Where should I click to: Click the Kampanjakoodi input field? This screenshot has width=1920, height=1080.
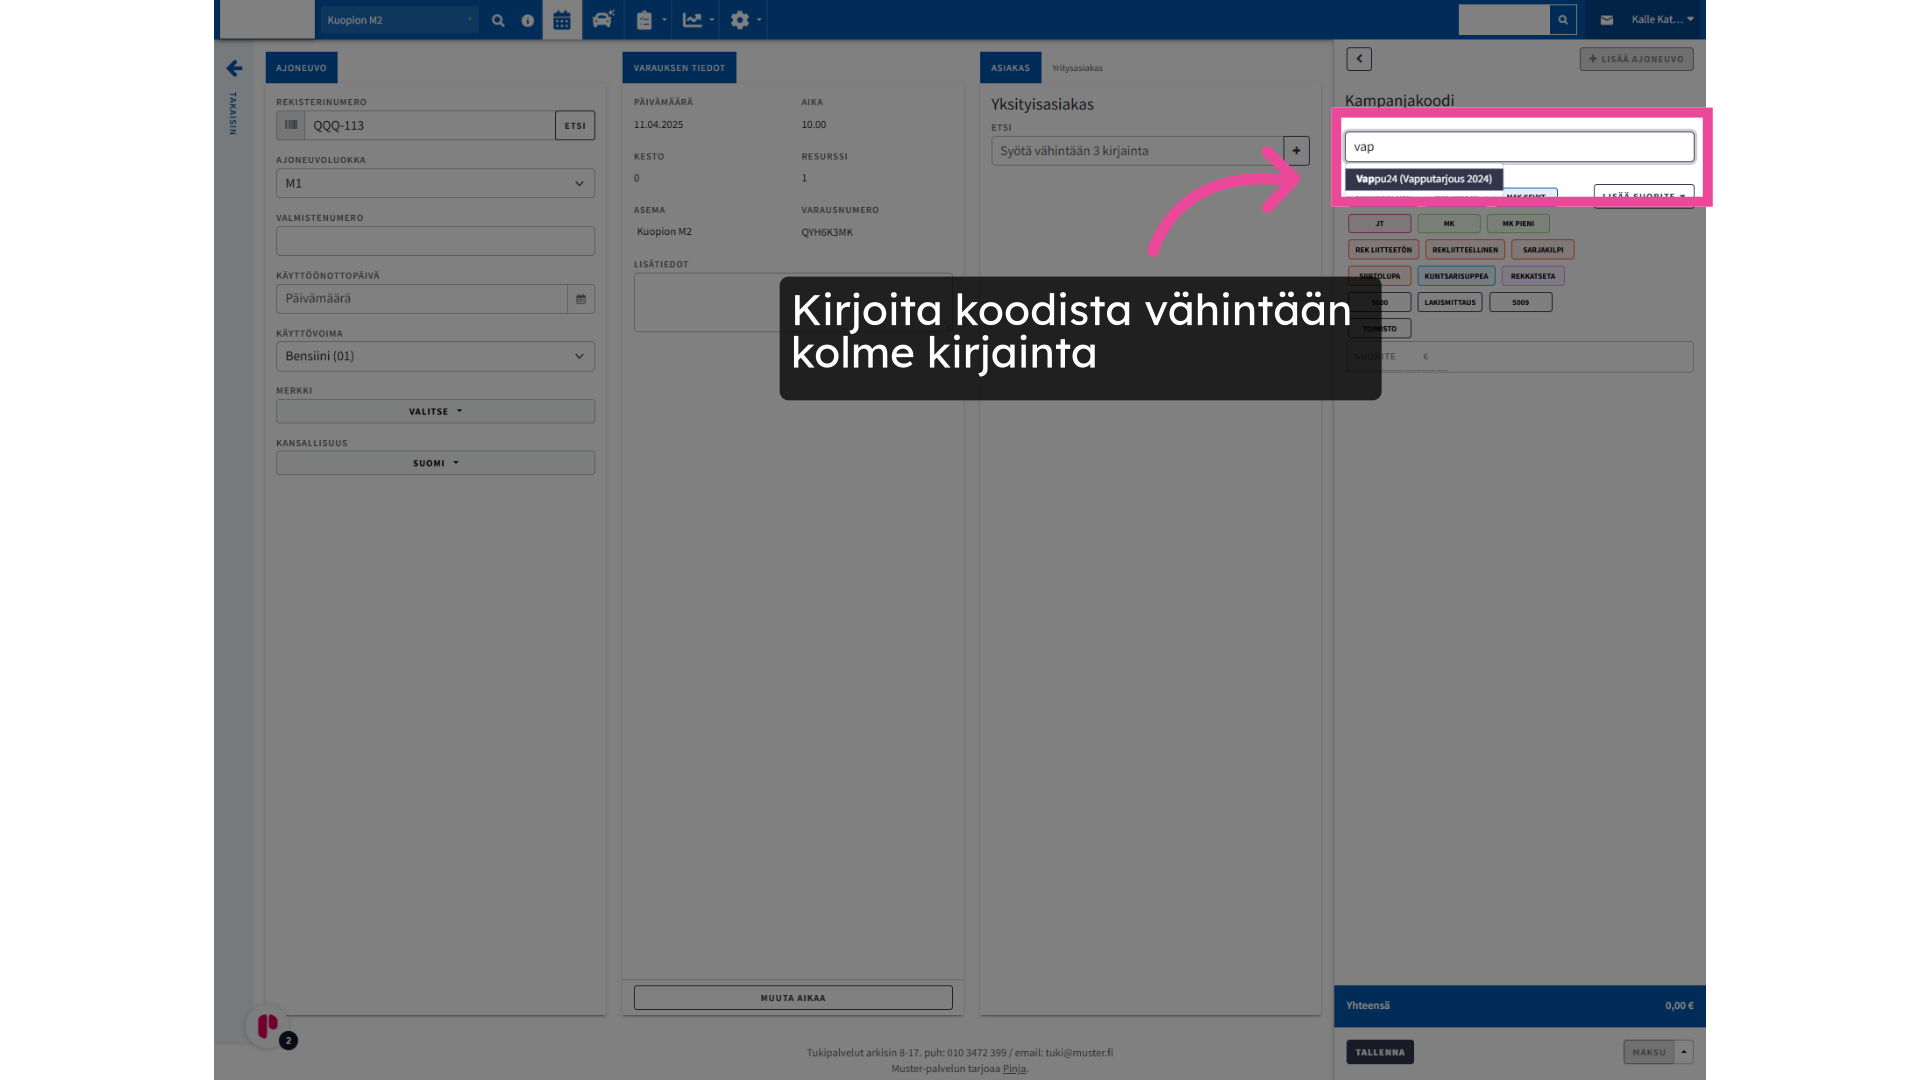[x=1518, y=147]
